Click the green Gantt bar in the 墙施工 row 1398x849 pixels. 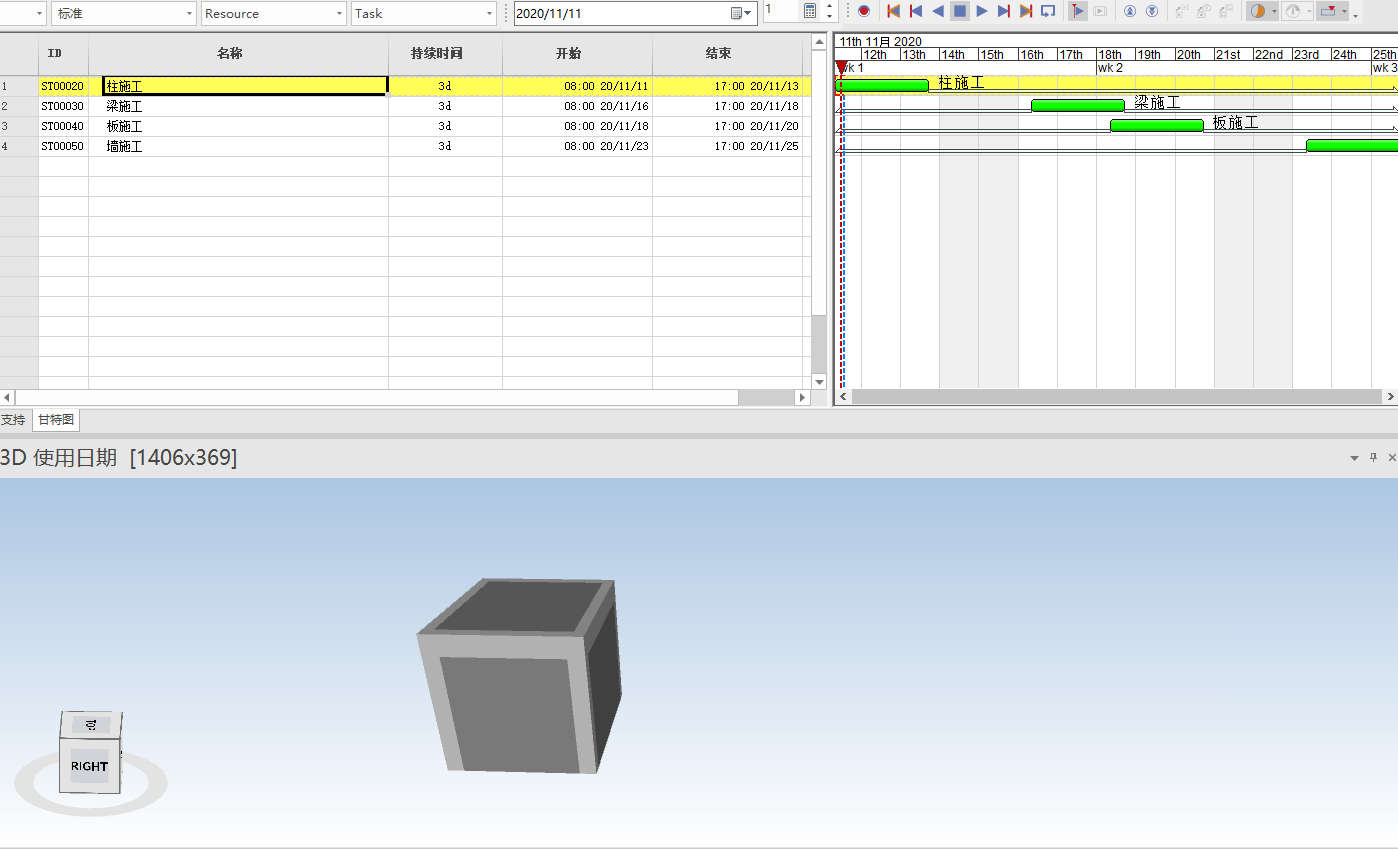tap(1352, 145)
